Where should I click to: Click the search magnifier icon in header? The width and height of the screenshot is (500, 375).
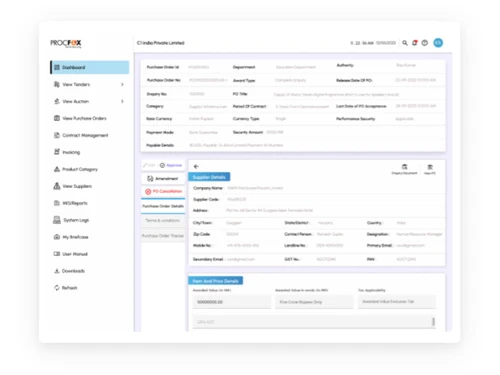(405, 43)
